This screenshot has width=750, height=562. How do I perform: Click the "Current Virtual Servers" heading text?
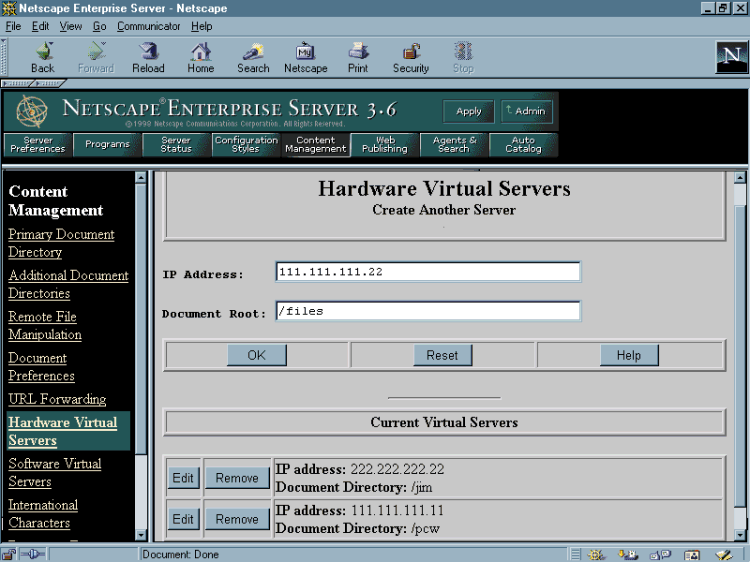(444, 422)
